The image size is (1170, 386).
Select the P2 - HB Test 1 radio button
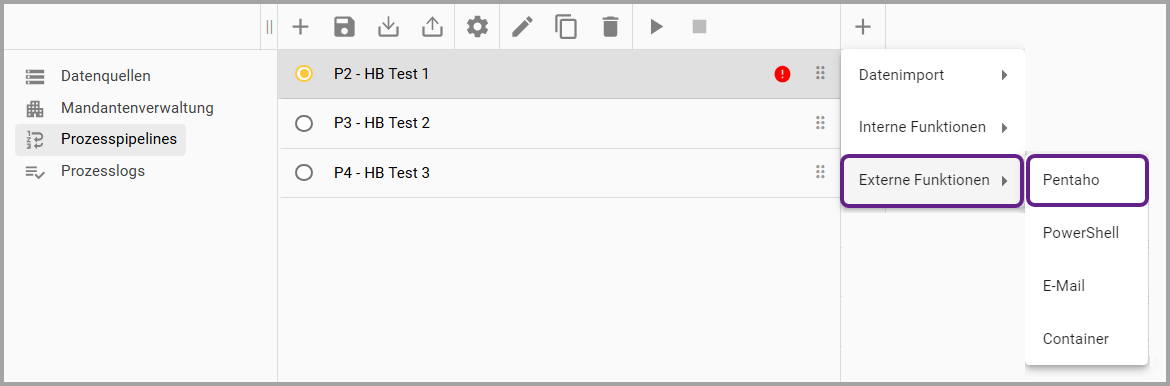tap(304, 74)
